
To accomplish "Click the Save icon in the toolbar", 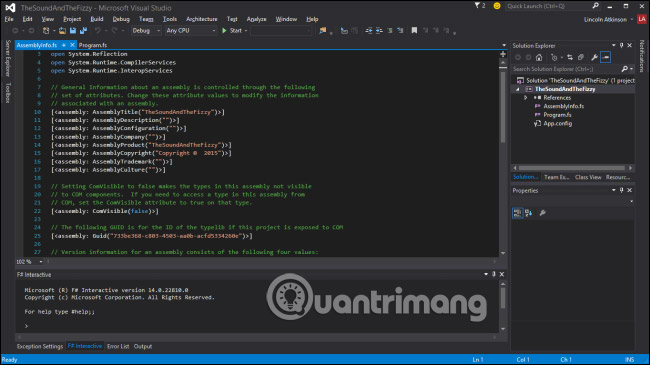I will [73, 30].
